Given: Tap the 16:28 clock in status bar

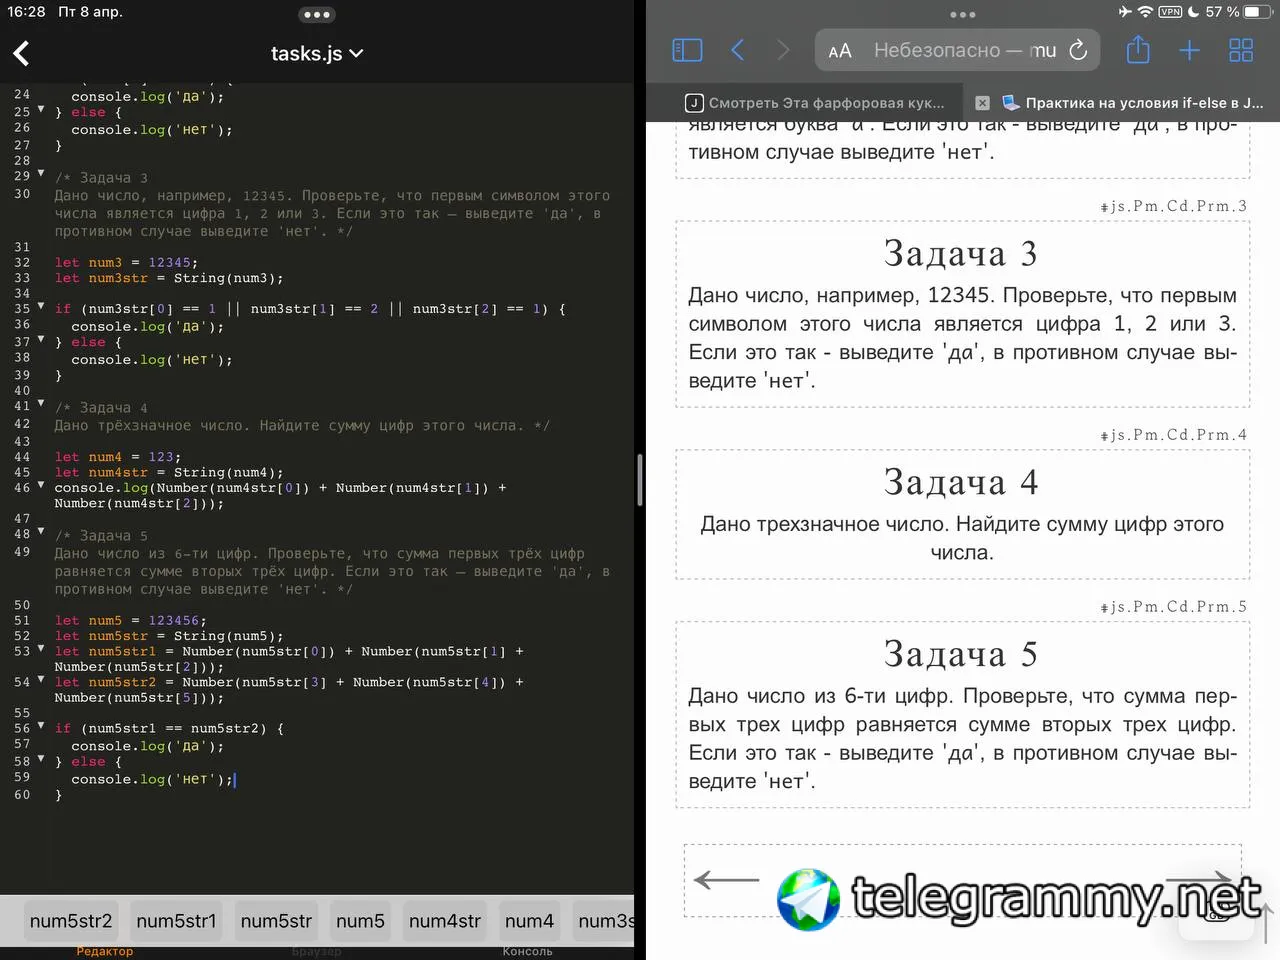Looking at the screenshot, I should point(26,12).
